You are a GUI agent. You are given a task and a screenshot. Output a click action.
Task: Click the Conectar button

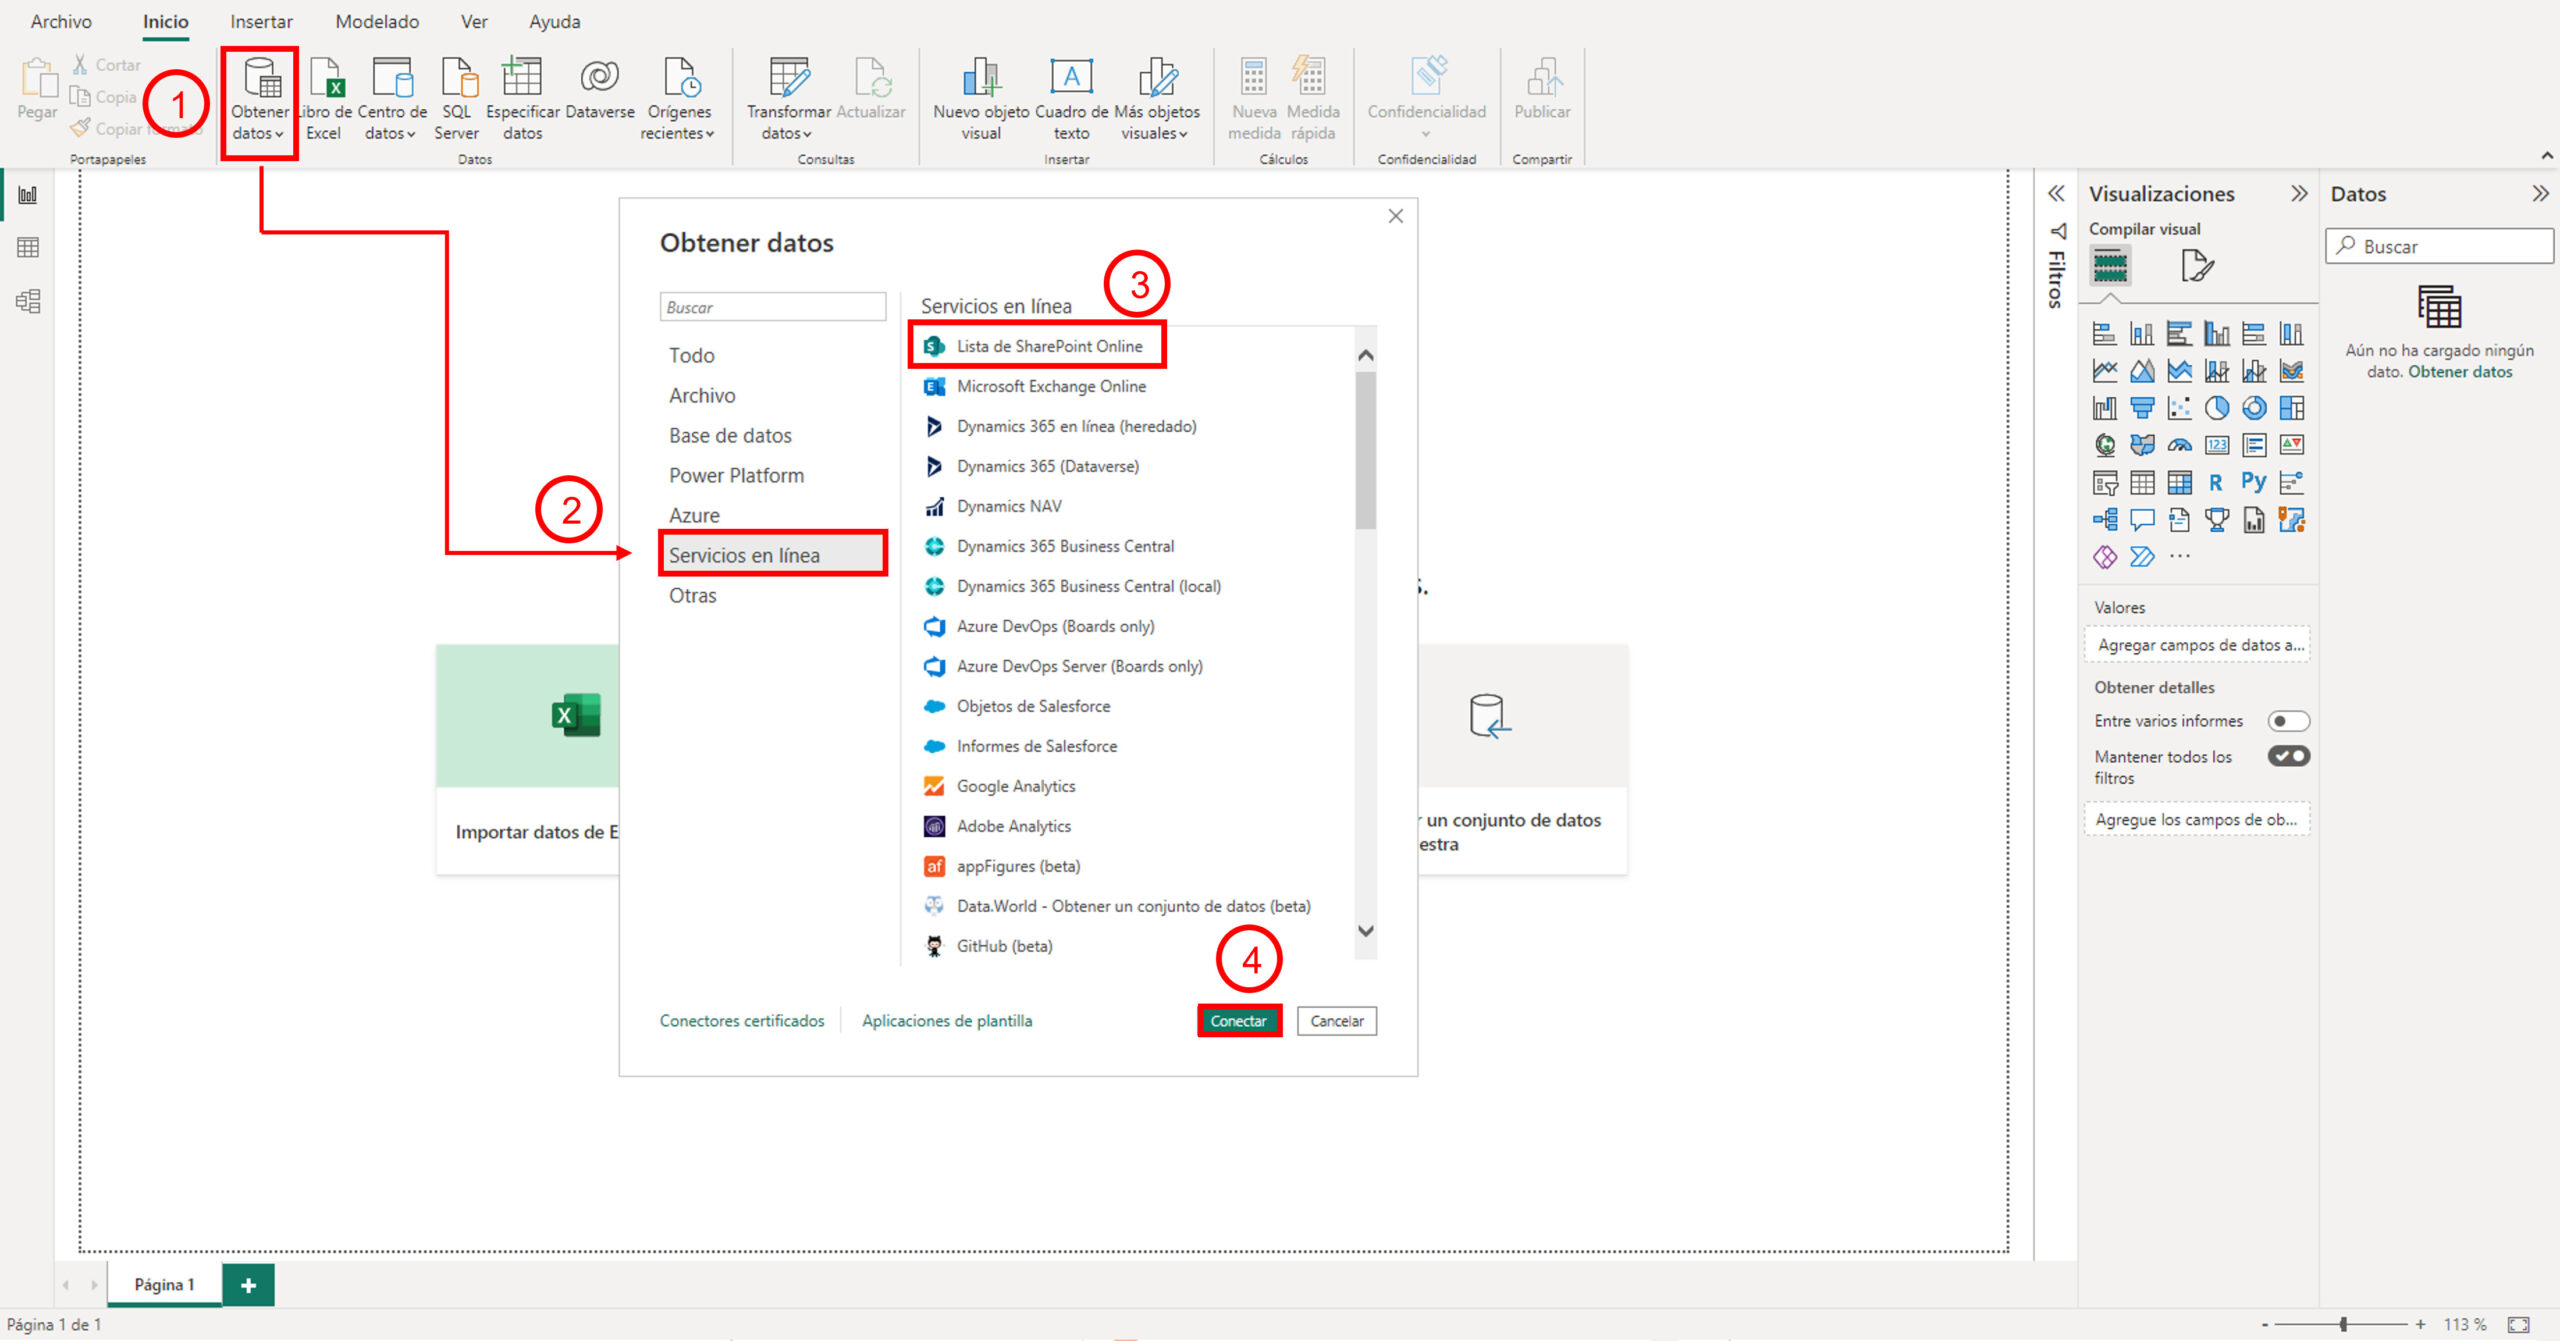click(x=1238, y=1020)
